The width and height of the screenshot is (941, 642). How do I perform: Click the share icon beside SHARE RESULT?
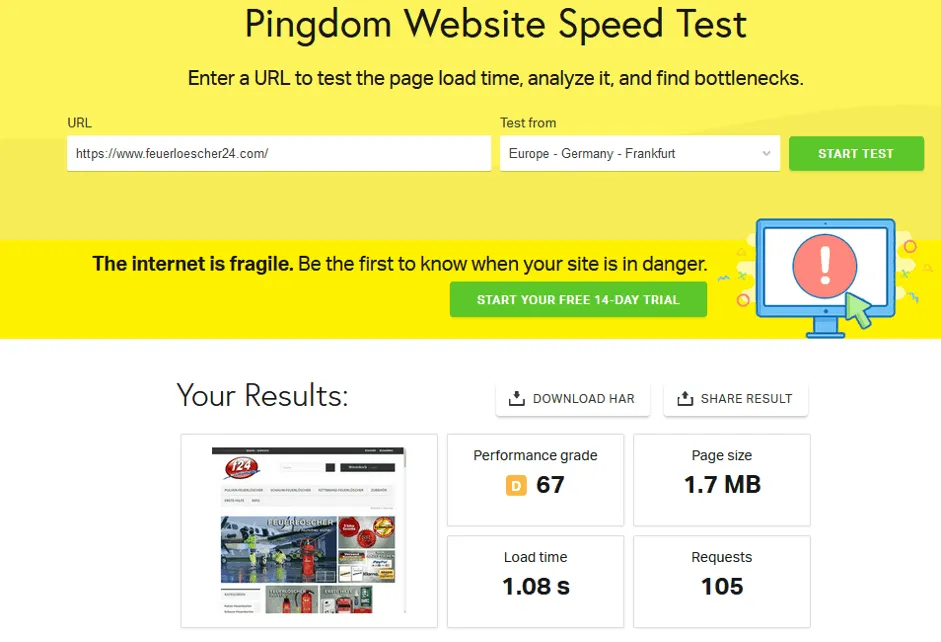coord(685,398)
